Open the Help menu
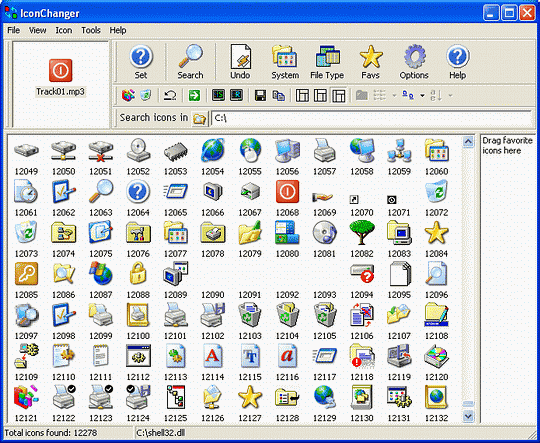The width and height of the screenshot is (540, 443). [118, 30]
